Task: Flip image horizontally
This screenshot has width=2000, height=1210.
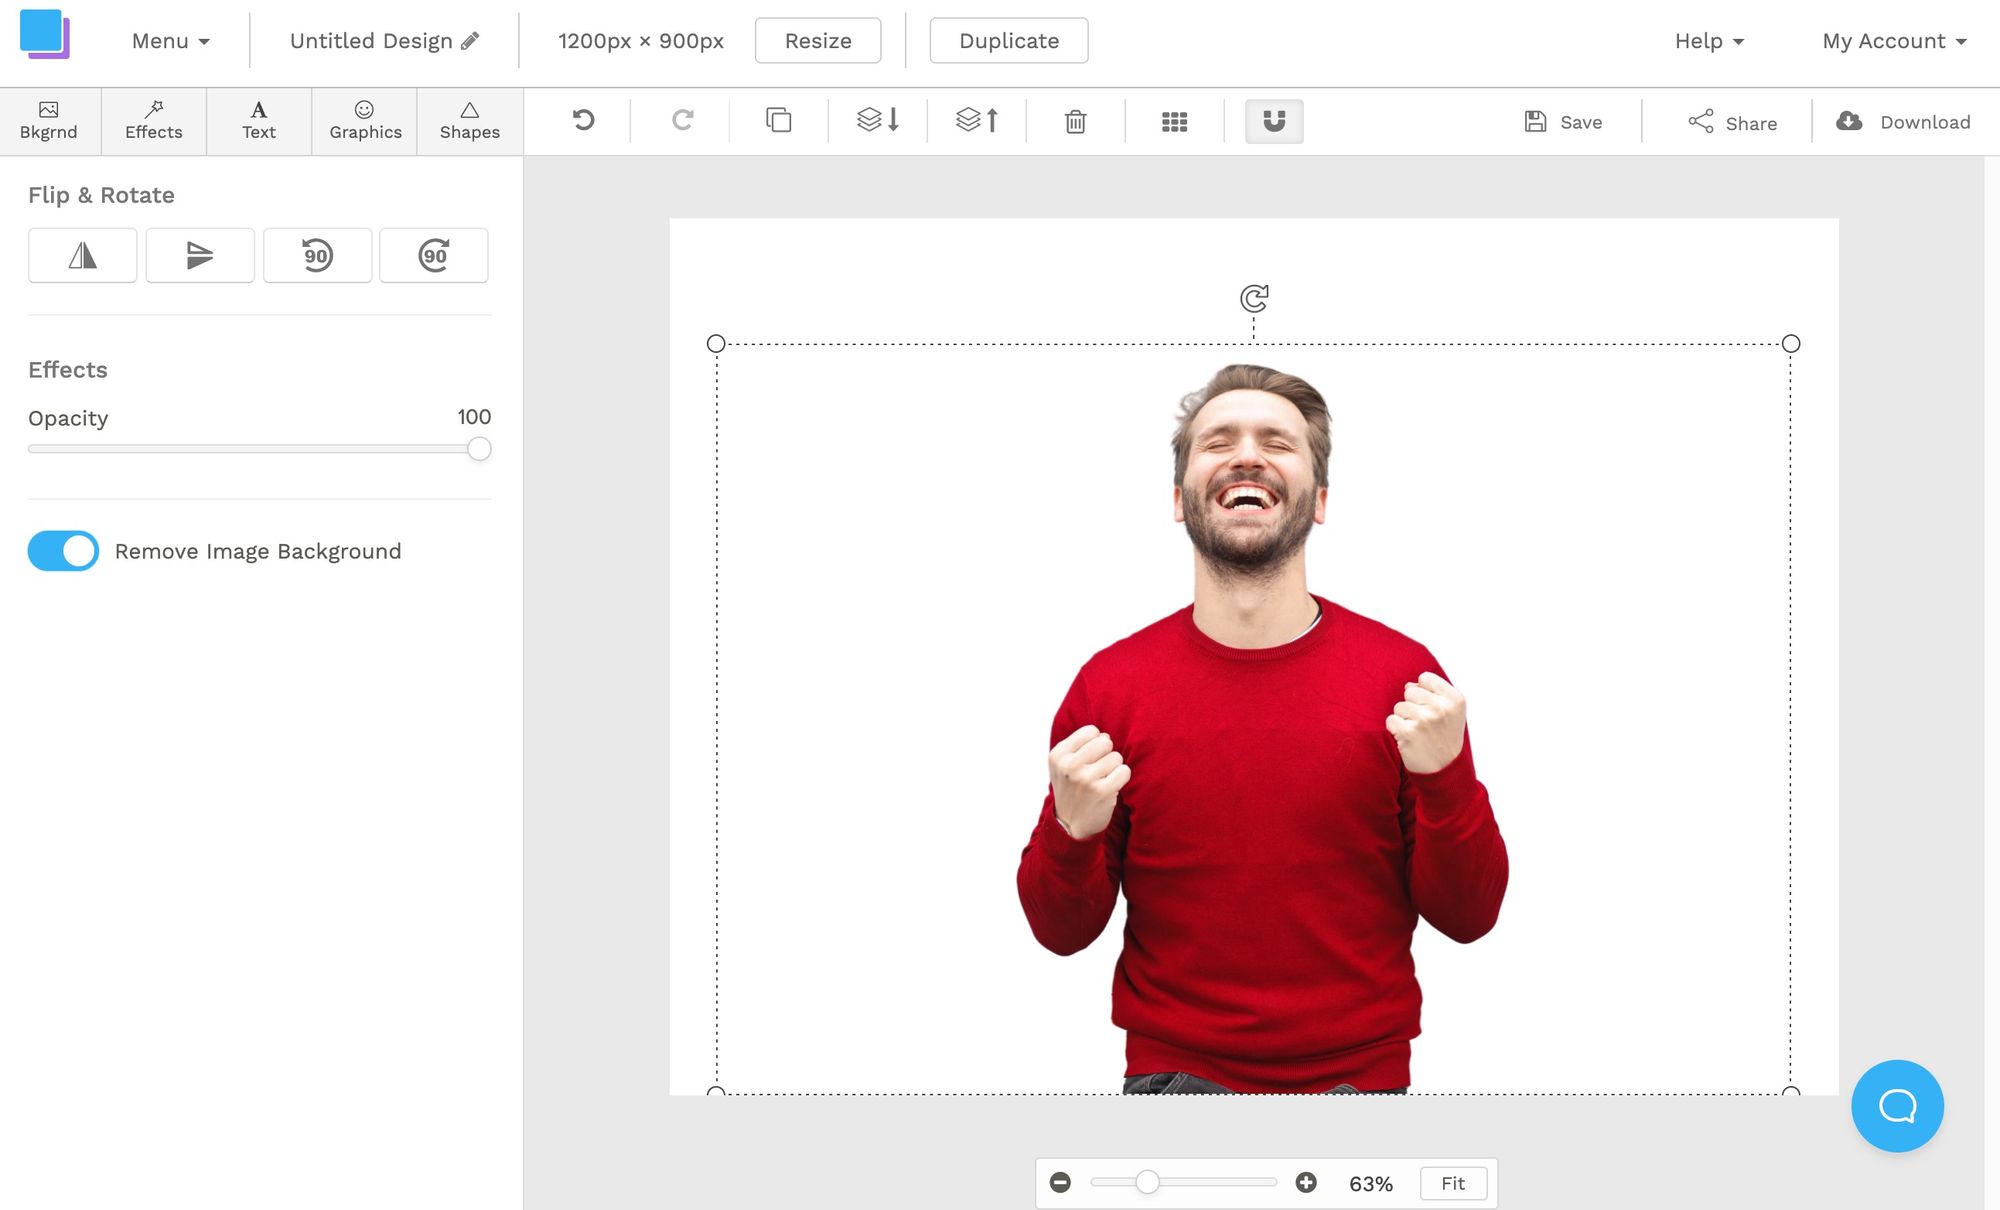Action: click(x=83, y=256)
